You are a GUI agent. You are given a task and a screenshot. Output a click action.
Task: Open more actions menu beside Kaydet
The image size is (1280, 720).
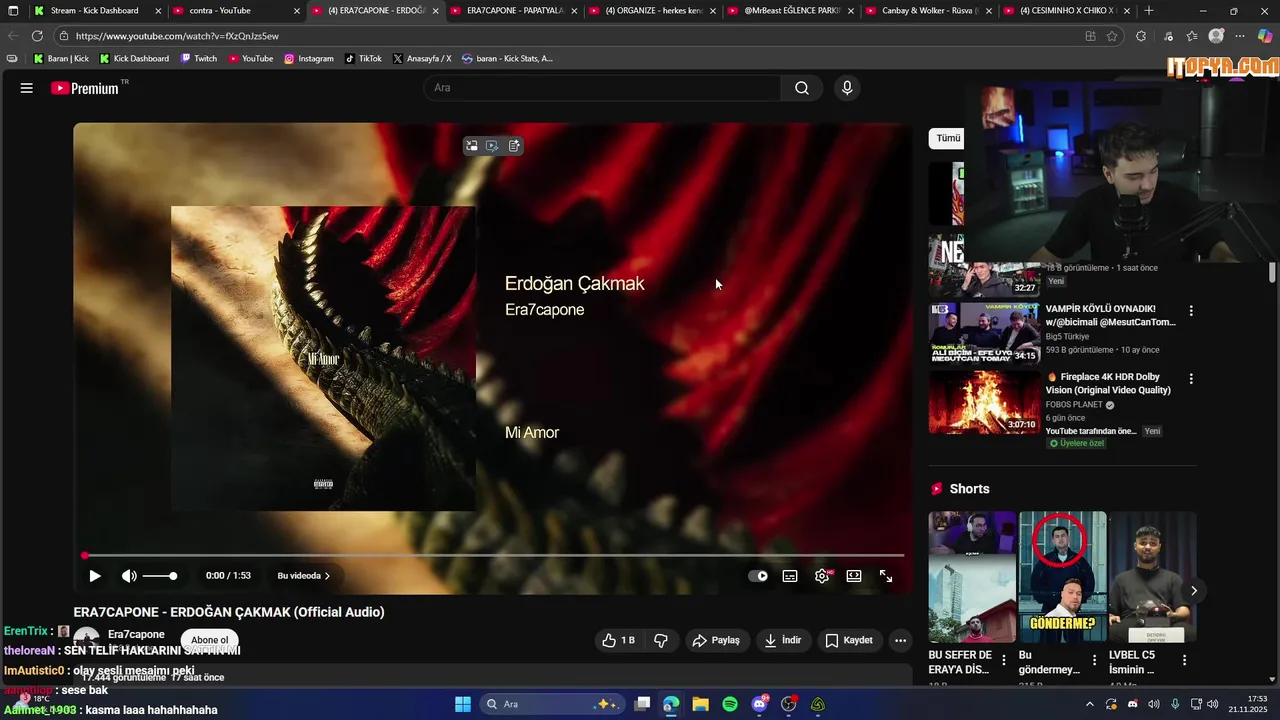point(900,640)
